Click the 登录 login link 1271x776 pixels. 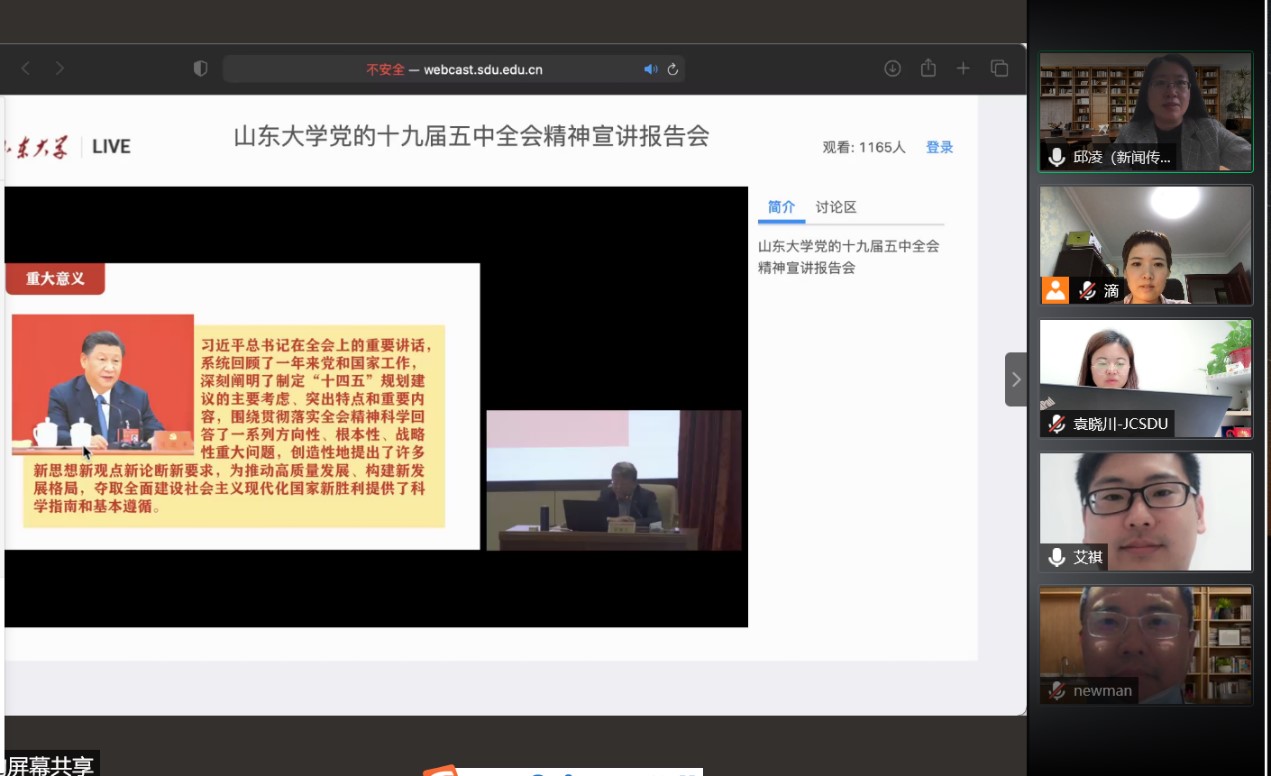click(x=939, y=147)
